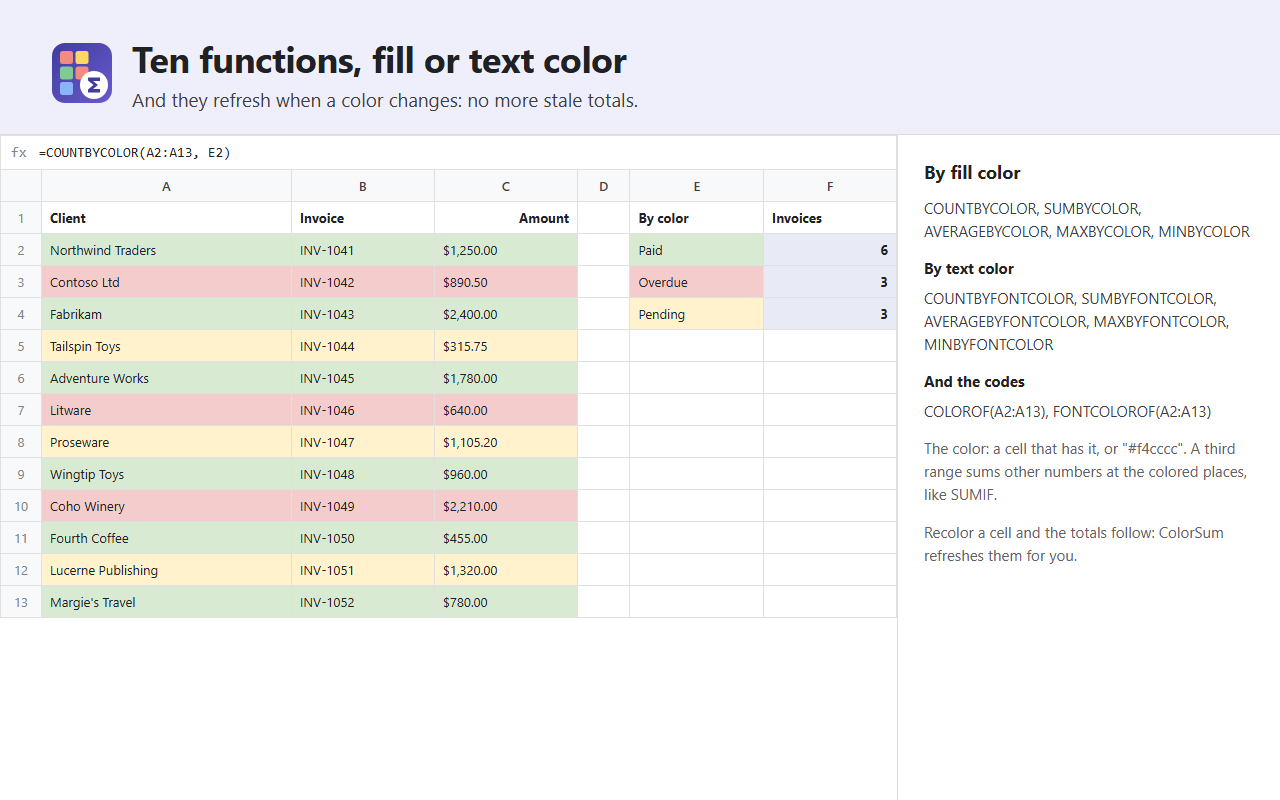Click the amount $2,210.00
Image resolution: width=1280 pixels, height=800 pixels.
[x=506, y=506]
